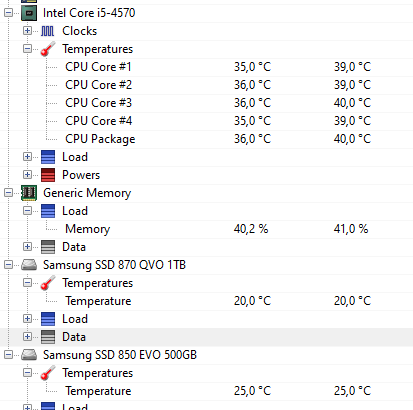Expand the Data node under Samsung 870 QVO

pos(27,337)
